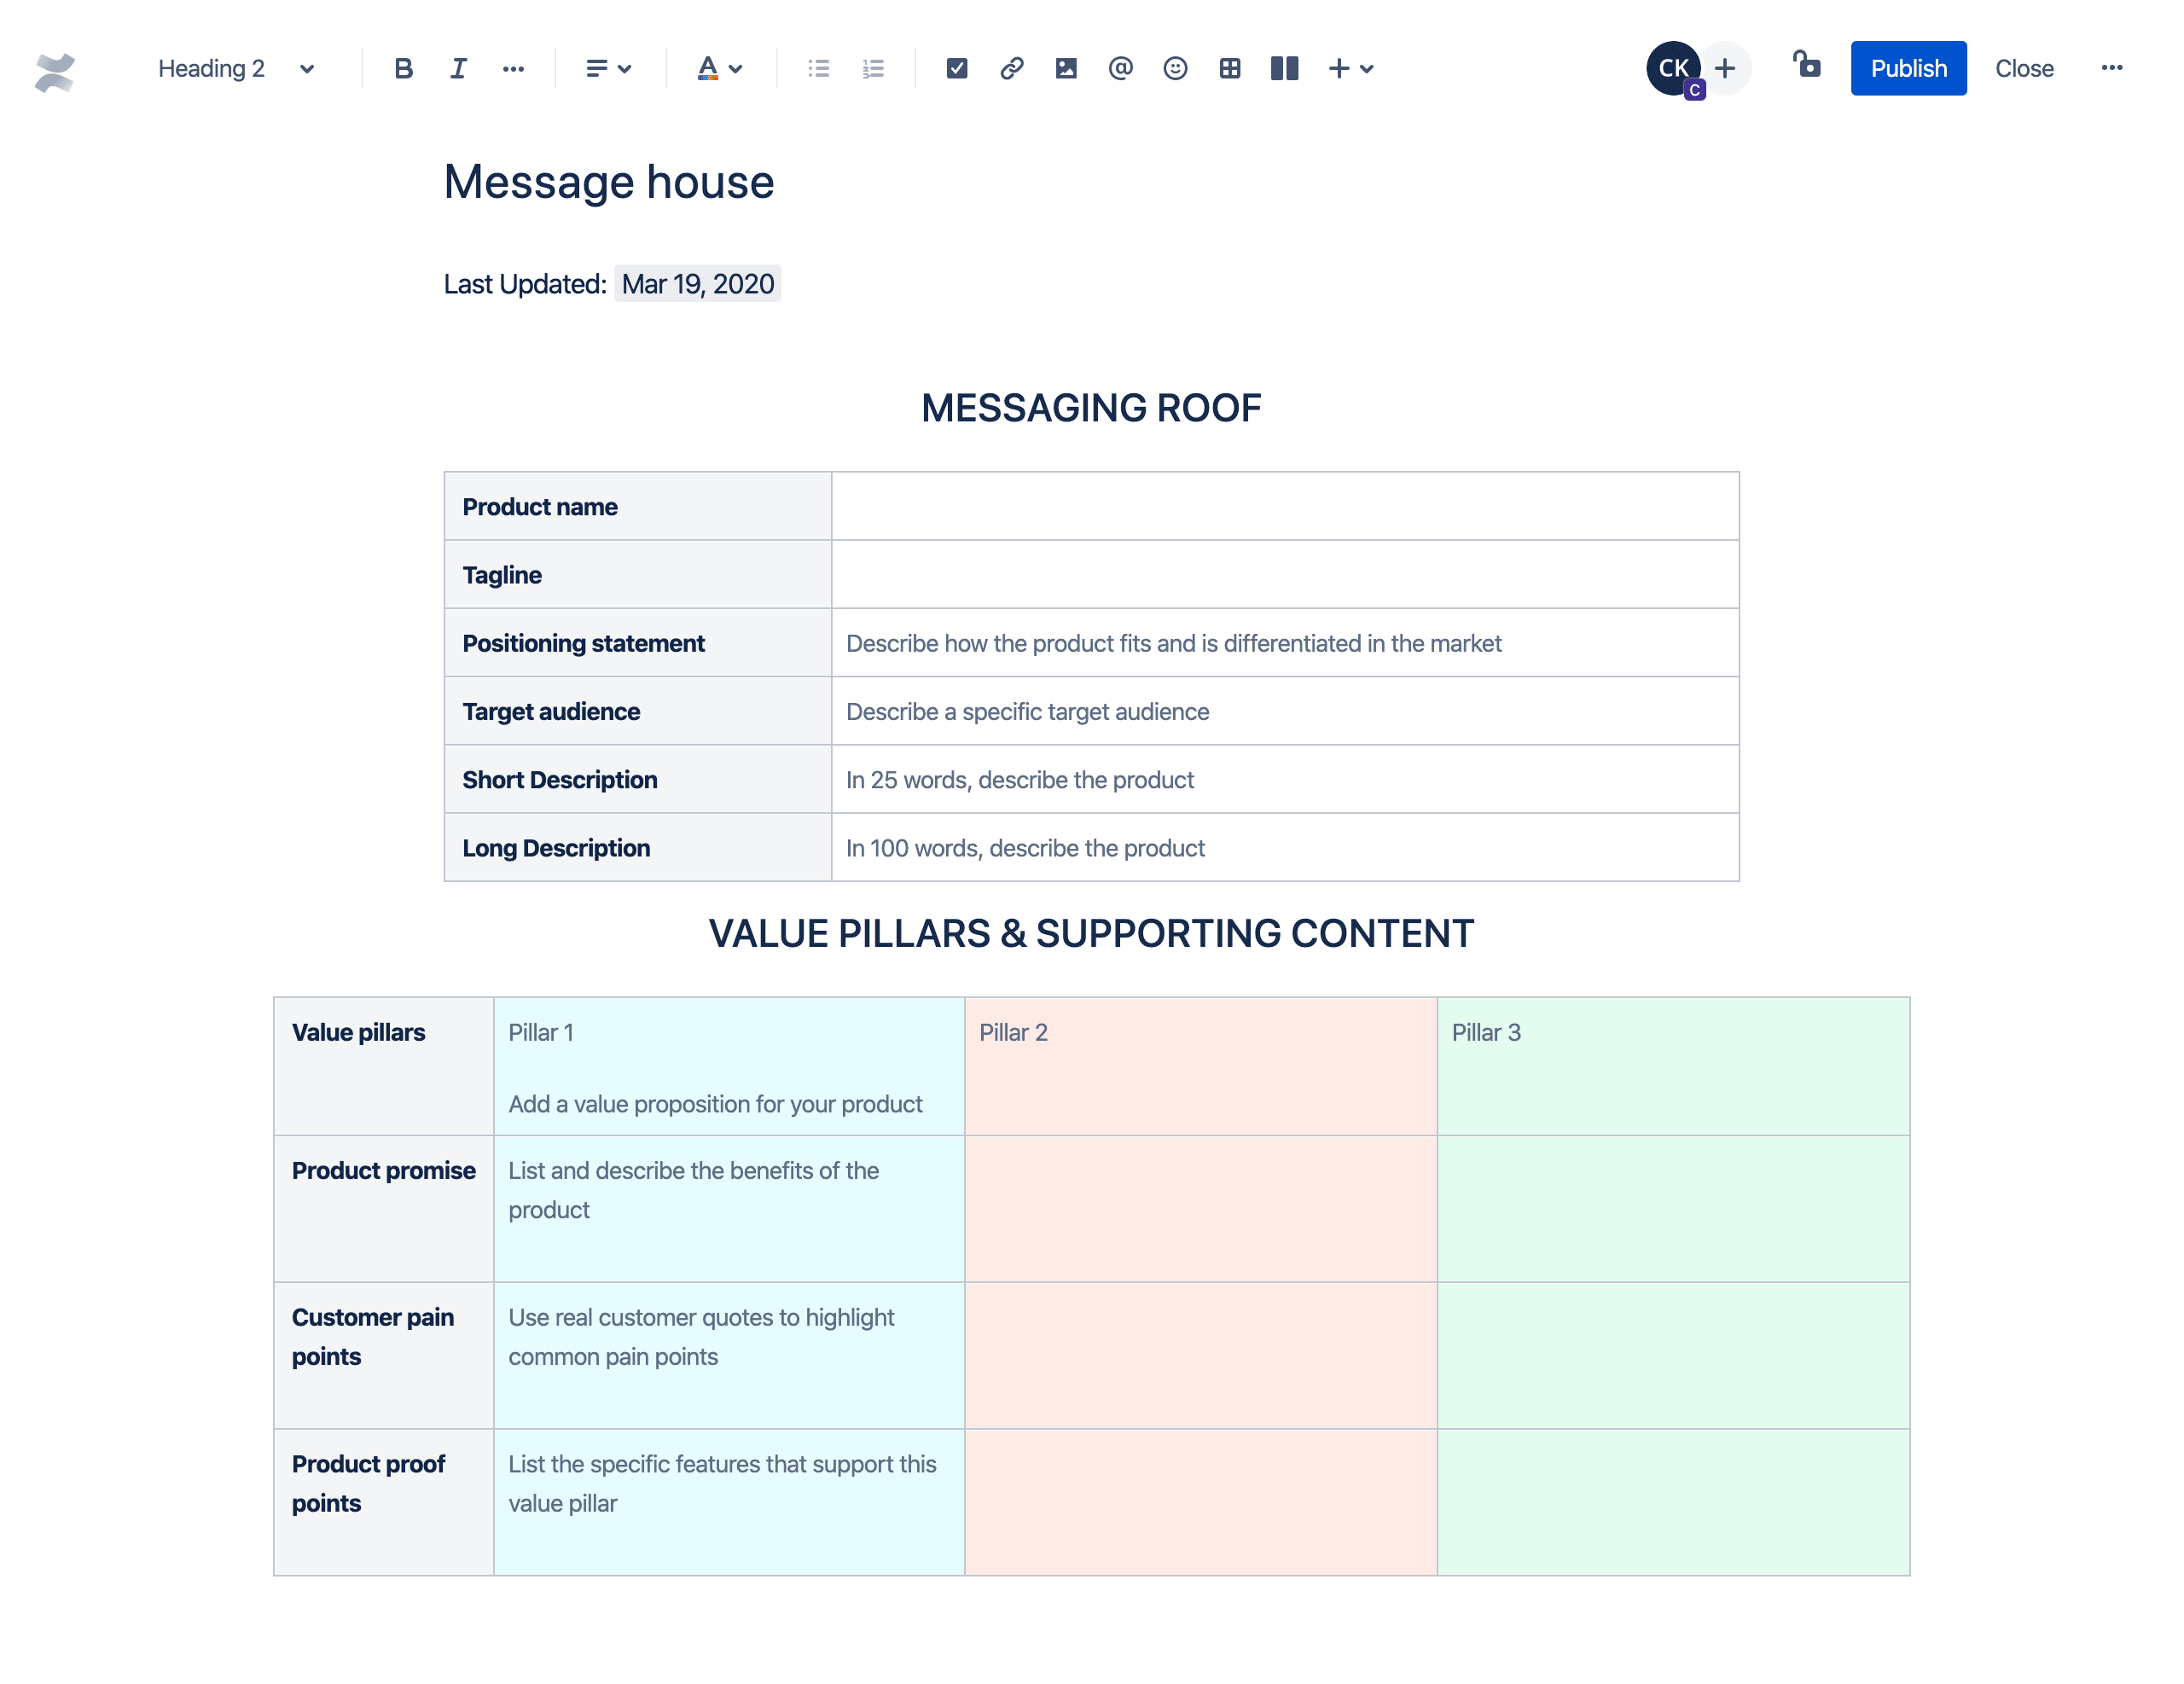Click the emoji insert icon

[x=1172, y=67]
